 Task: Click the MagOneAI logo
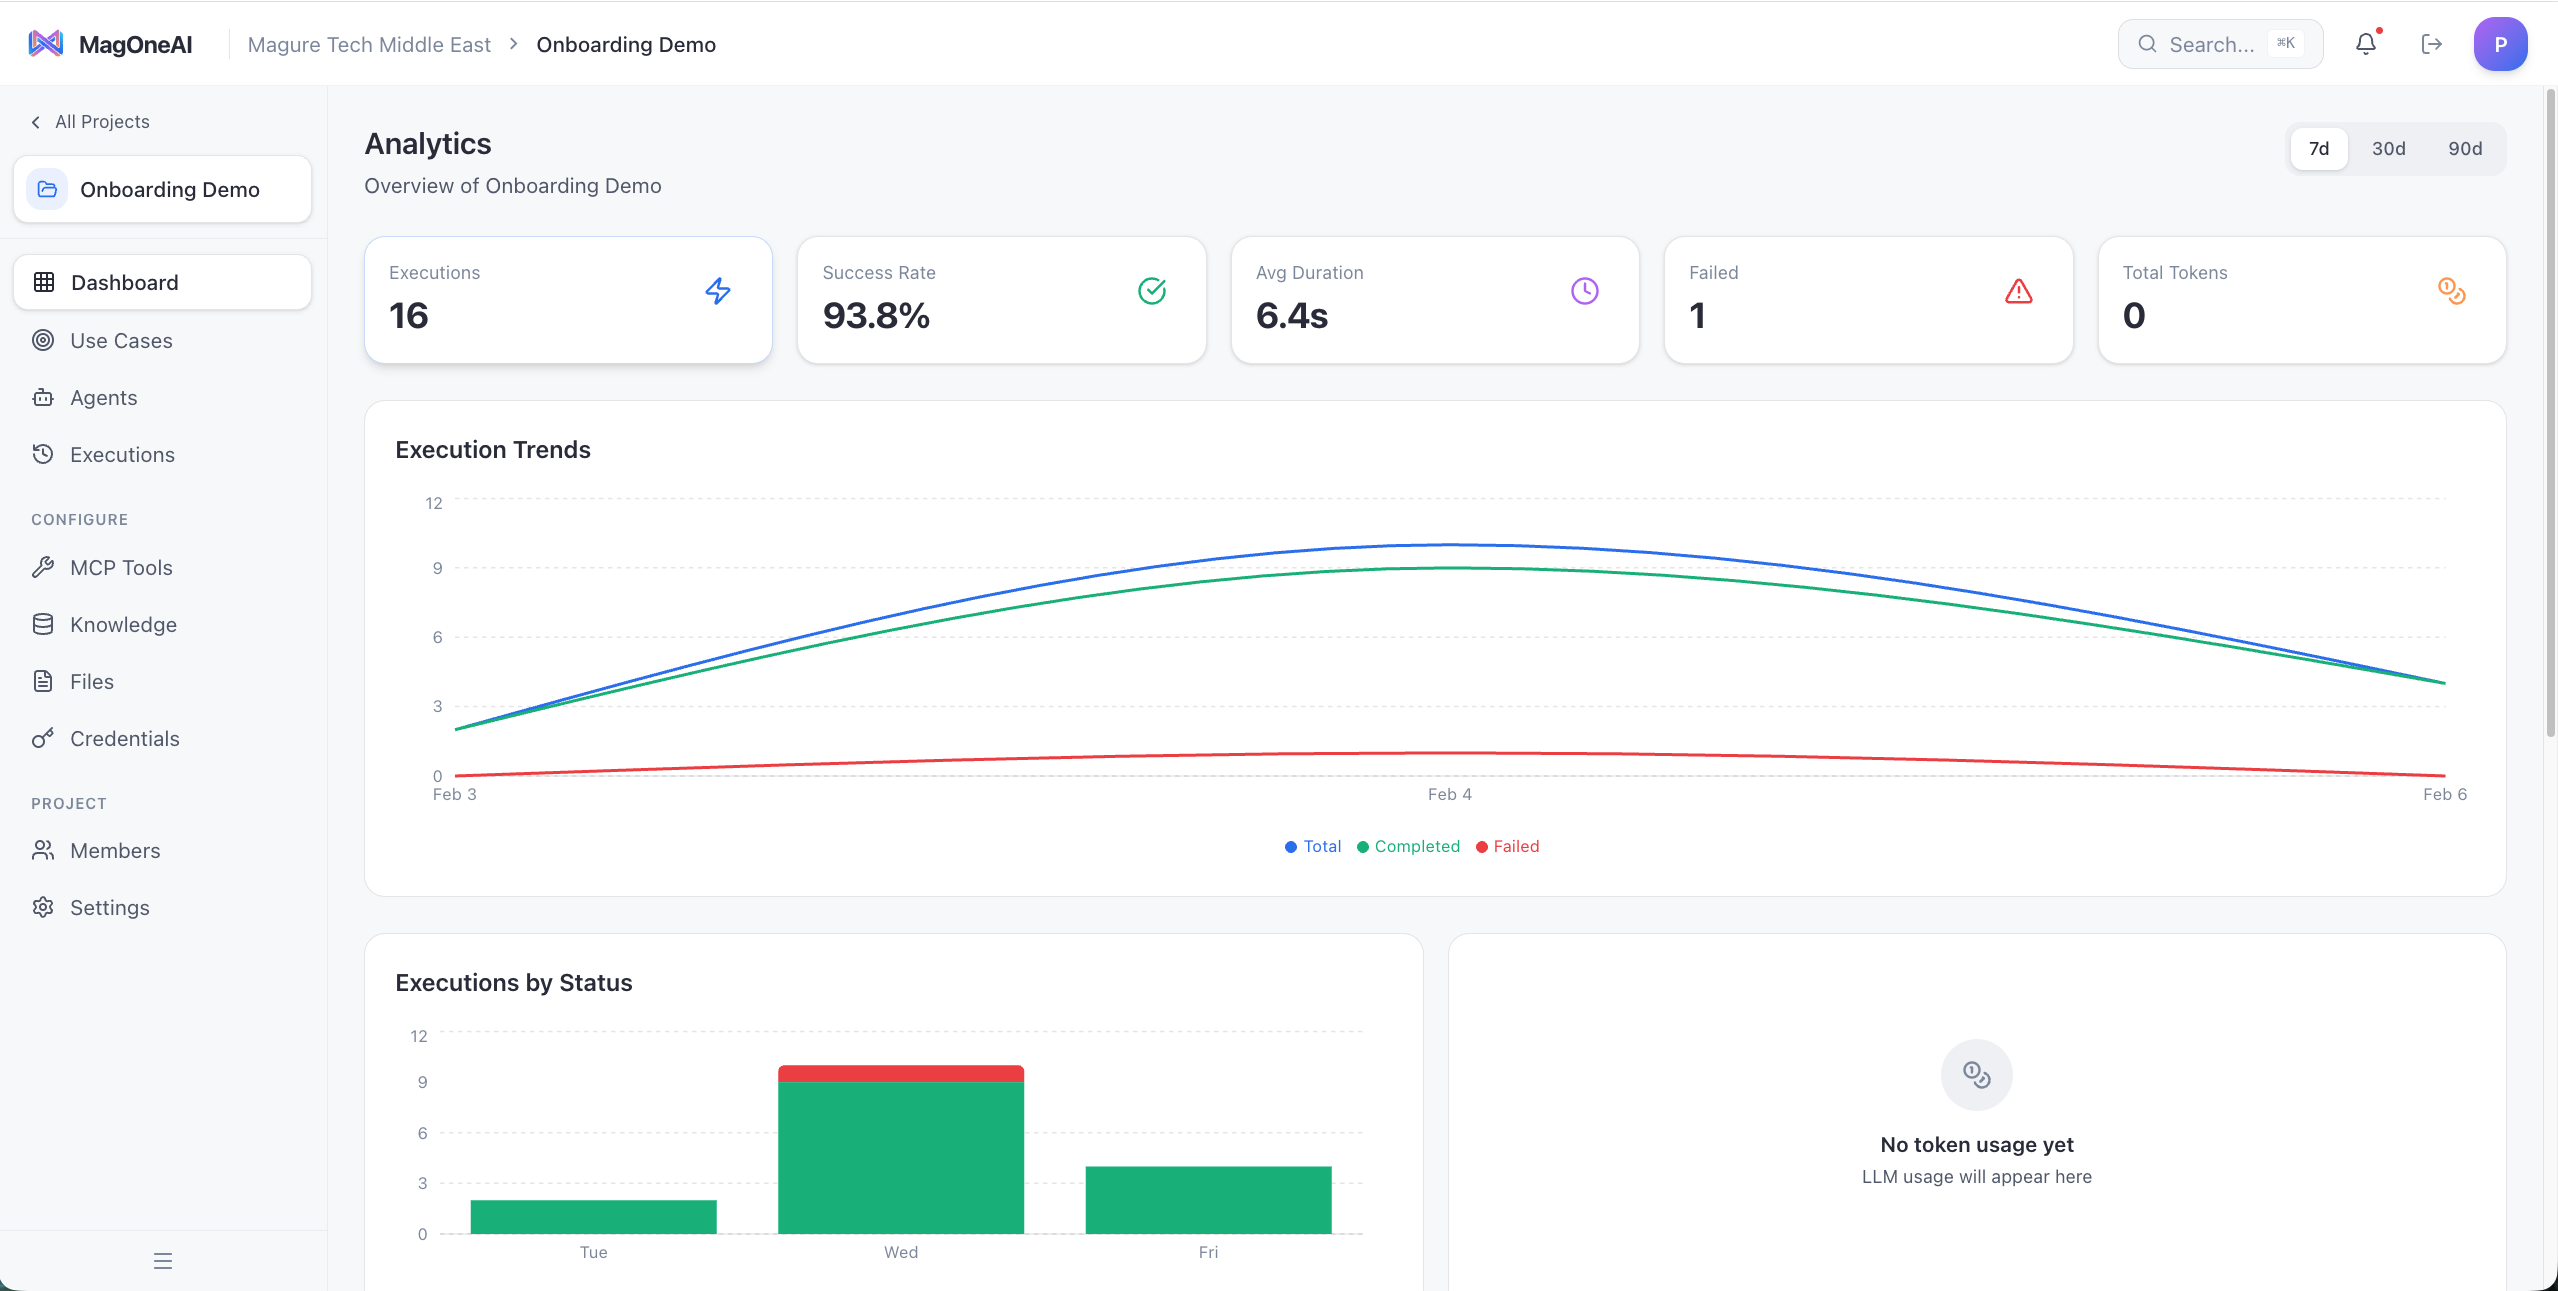coord(110,43)
